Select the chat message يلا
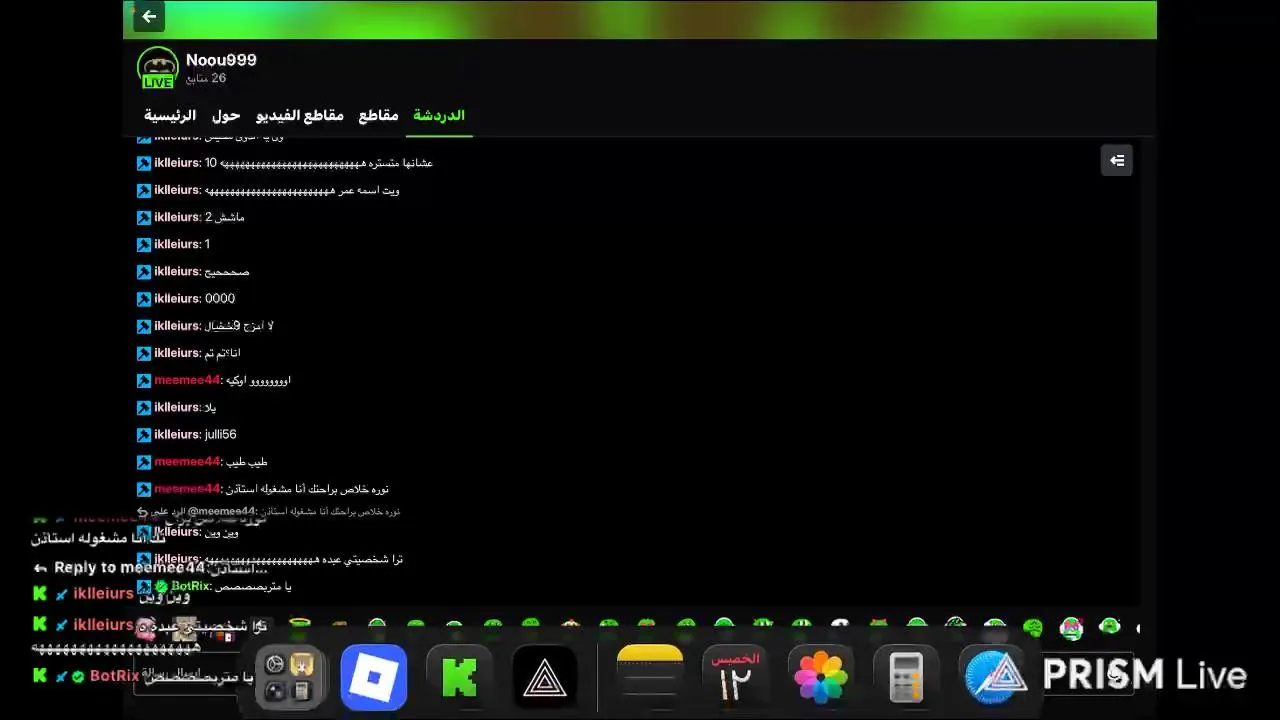 click(x=210, y=408)
